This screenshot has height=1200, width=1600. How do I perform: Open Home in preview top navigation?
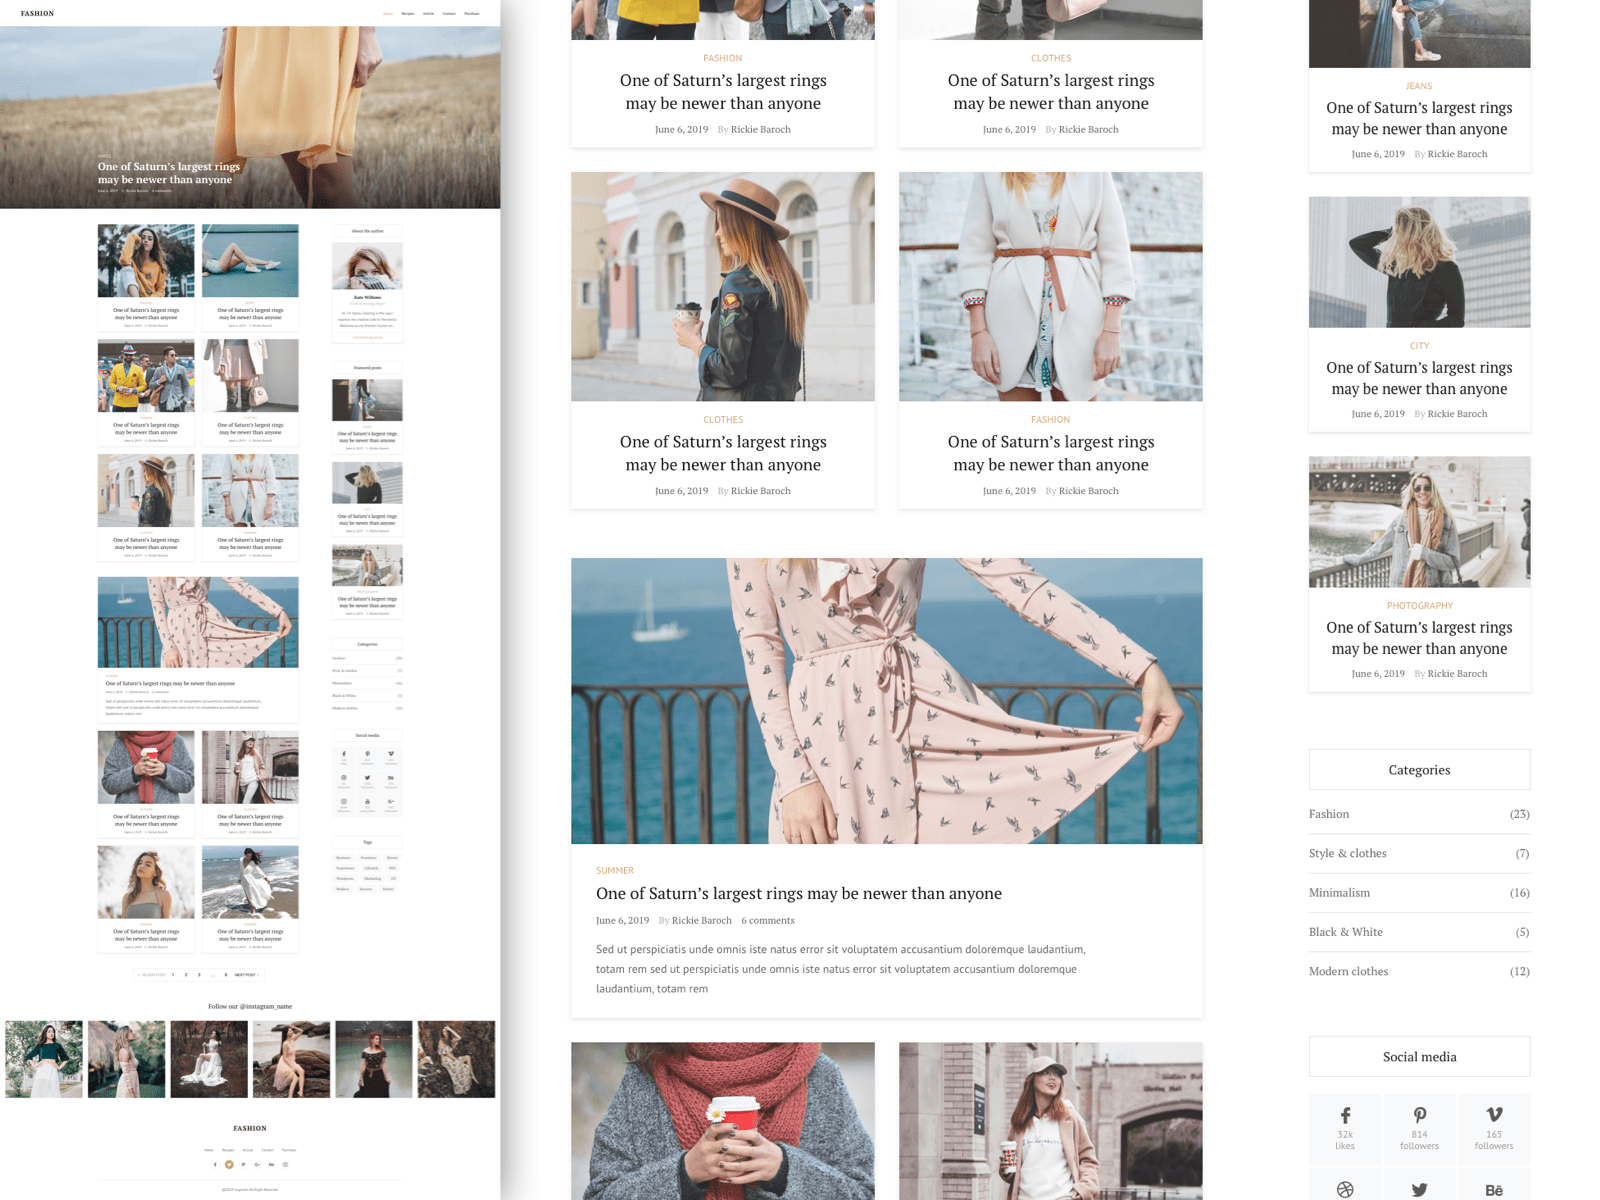(388, 13)
